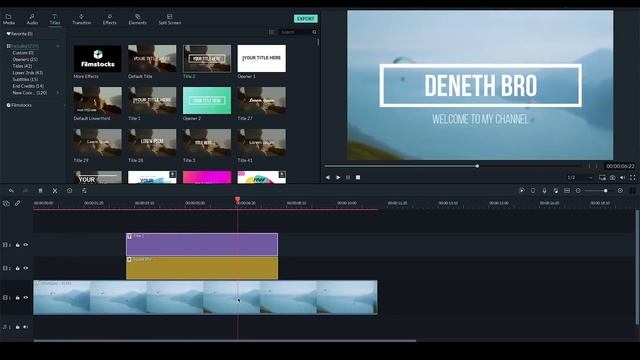Viewport: 640px width, 360px height.
Task: Expand the New Conc... category arrow
Action: click(58, 93)
